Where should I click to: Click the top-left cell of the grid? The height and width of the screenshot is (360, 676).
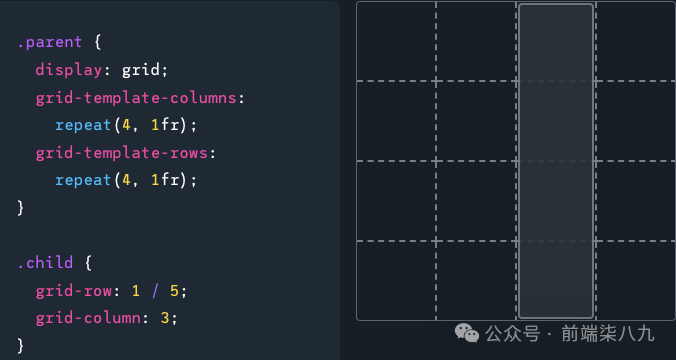coord(396,41)
